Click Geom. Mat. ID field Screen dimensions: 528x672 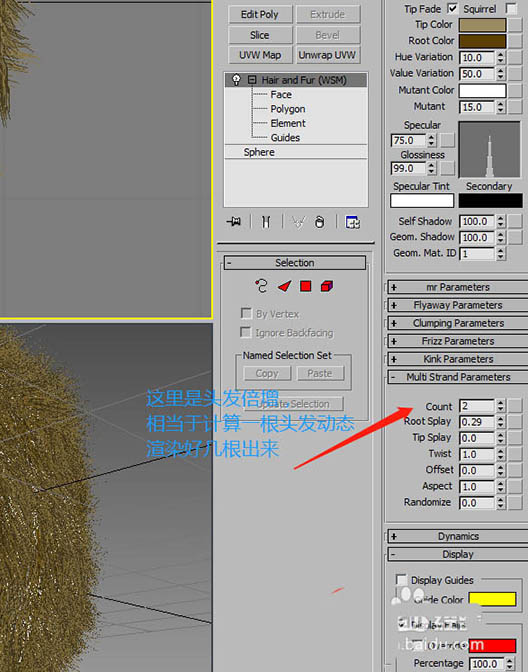[477, 254]
